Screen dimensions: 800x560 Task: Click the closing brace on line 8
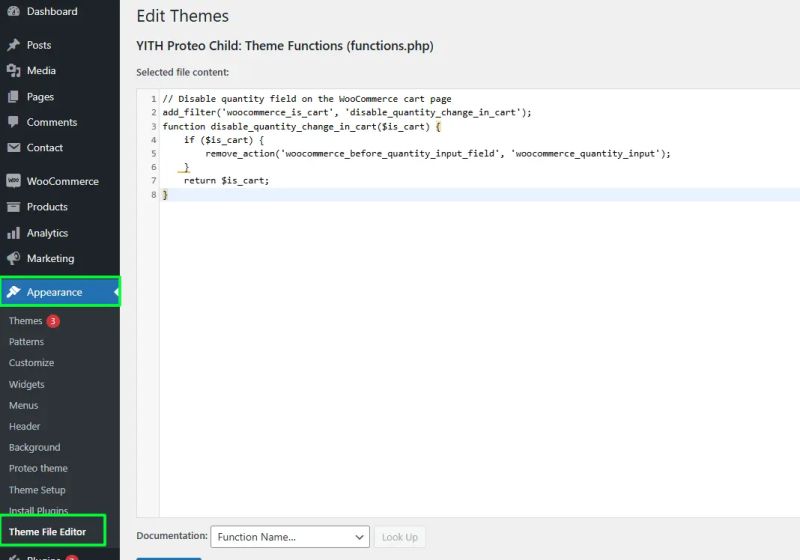(x=165, y=194)
